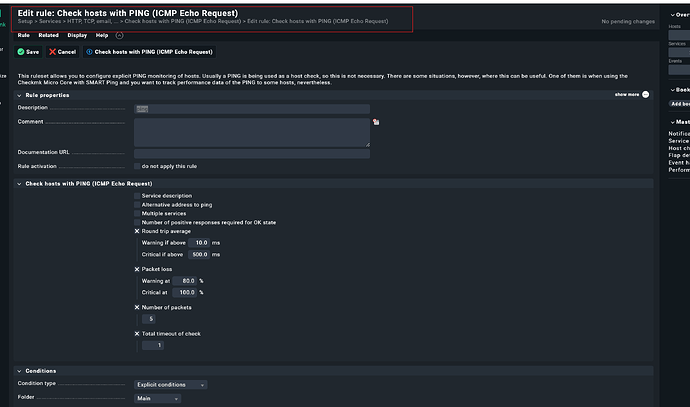Click the red X Cancel icon
The height and width of the screenshot is (407, 690).
point(52,52)
